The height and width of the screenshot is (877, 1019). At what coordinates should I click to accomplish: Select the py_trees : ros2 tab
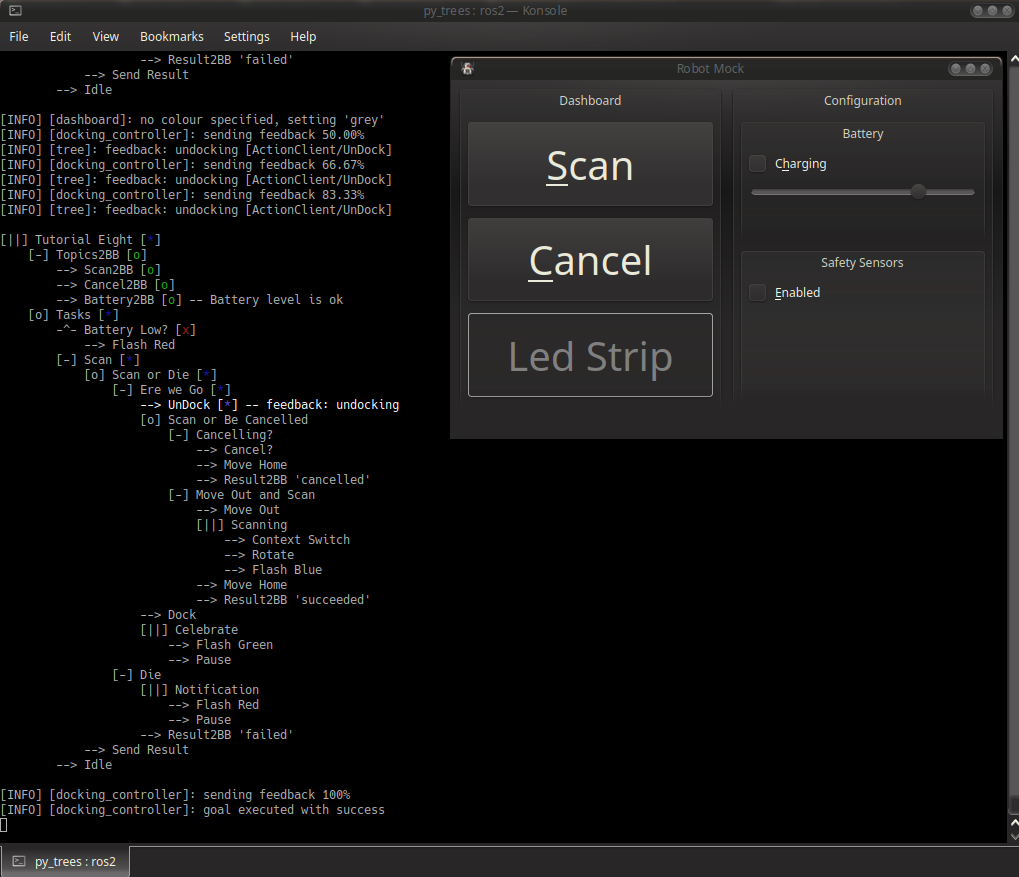[65, 861]
